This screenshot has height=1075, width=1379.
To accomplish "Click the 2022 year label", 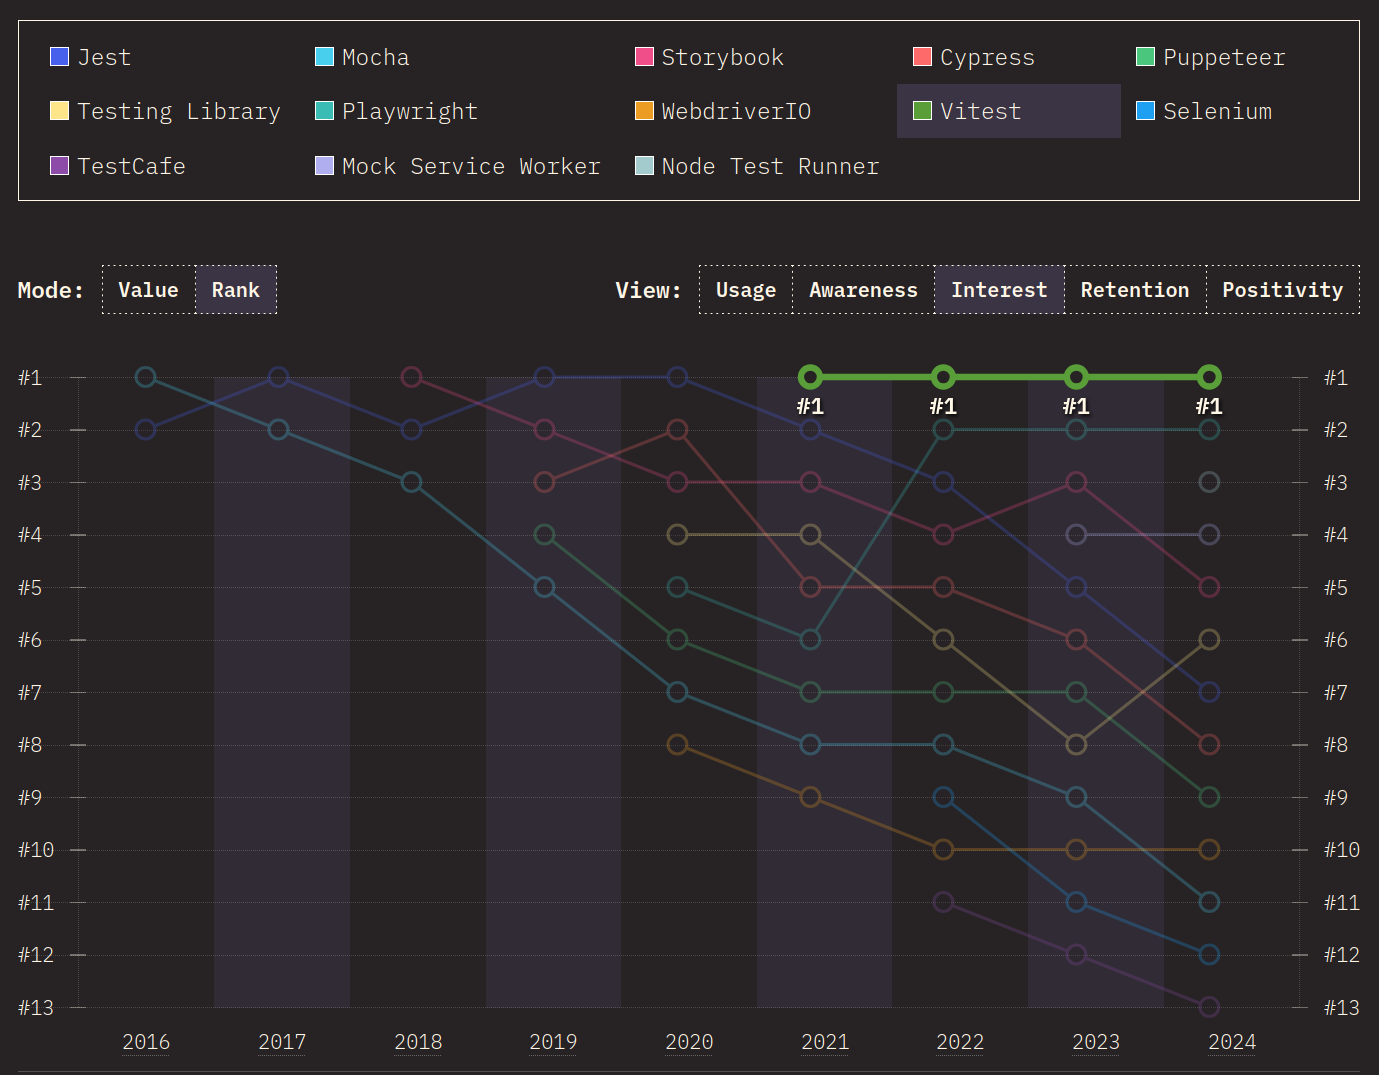I will [x=960, y=1042].
